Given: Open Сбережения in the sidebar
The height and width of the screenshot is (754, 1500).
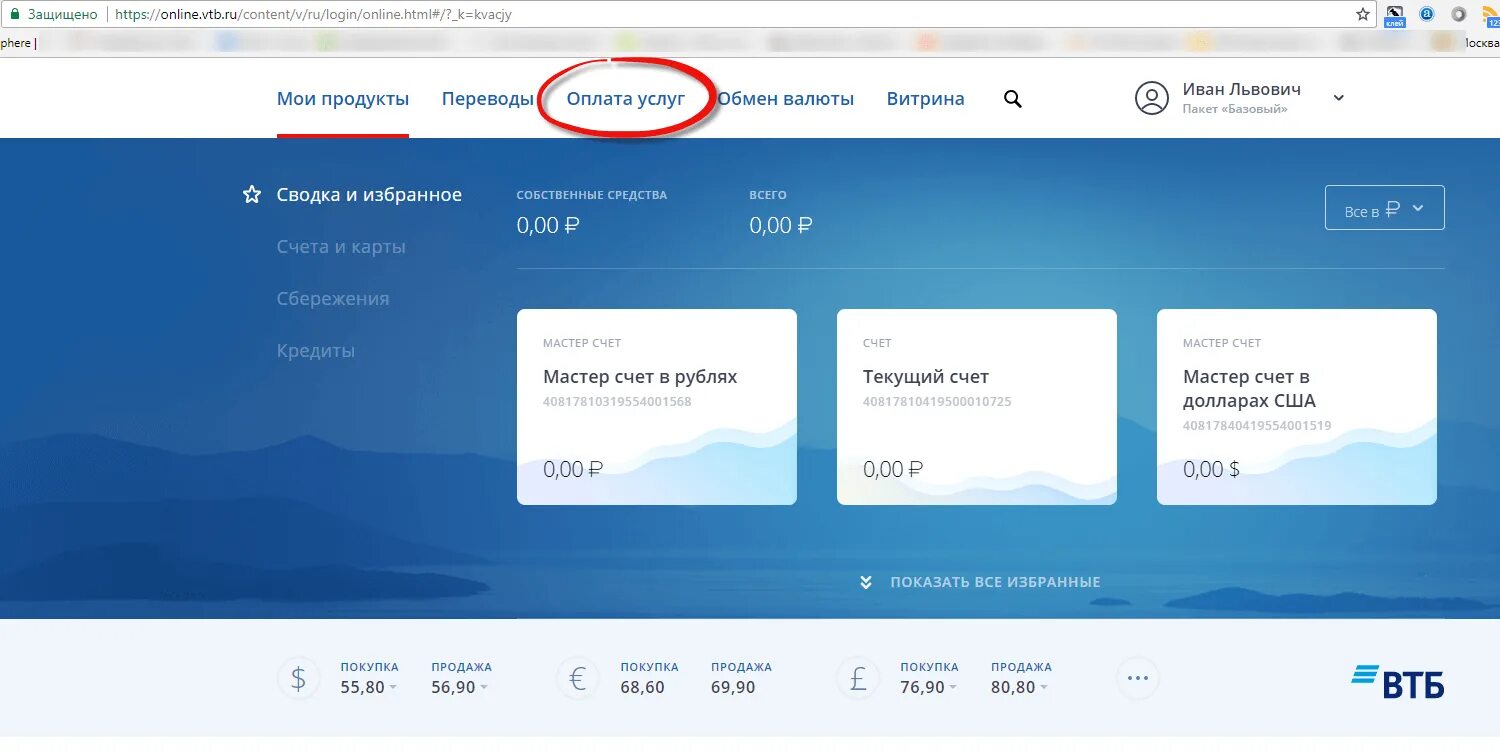Looking at the screenshot, I should point(333,299).
